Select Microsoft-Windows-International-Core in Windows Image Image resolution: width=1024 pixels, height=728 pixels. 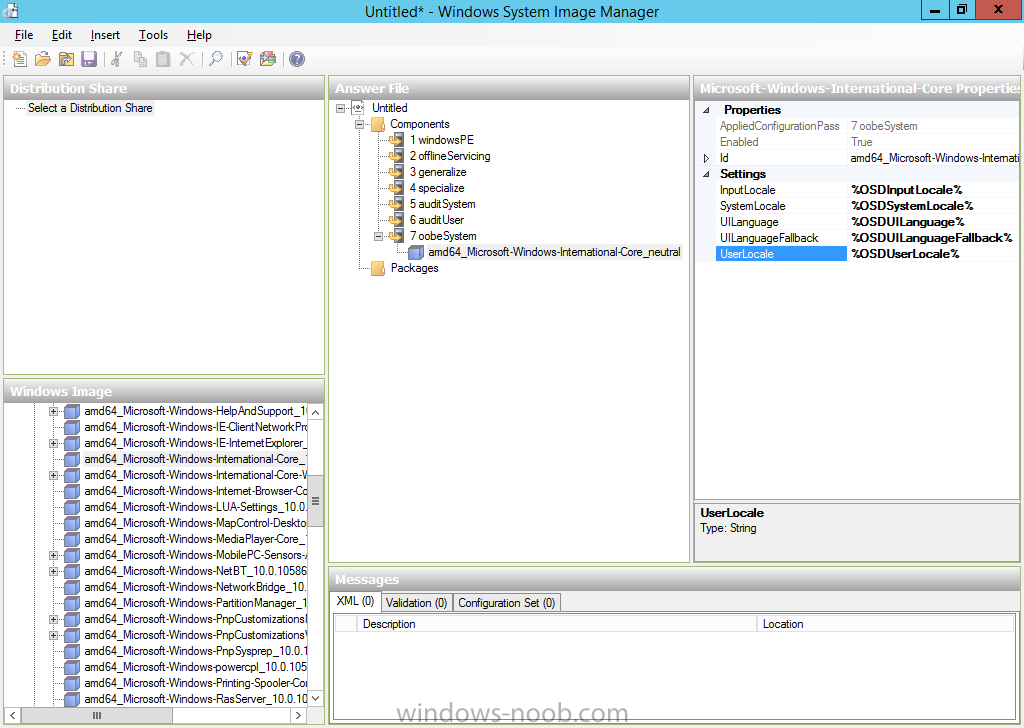pyautogui.click(x=195, y=459)
